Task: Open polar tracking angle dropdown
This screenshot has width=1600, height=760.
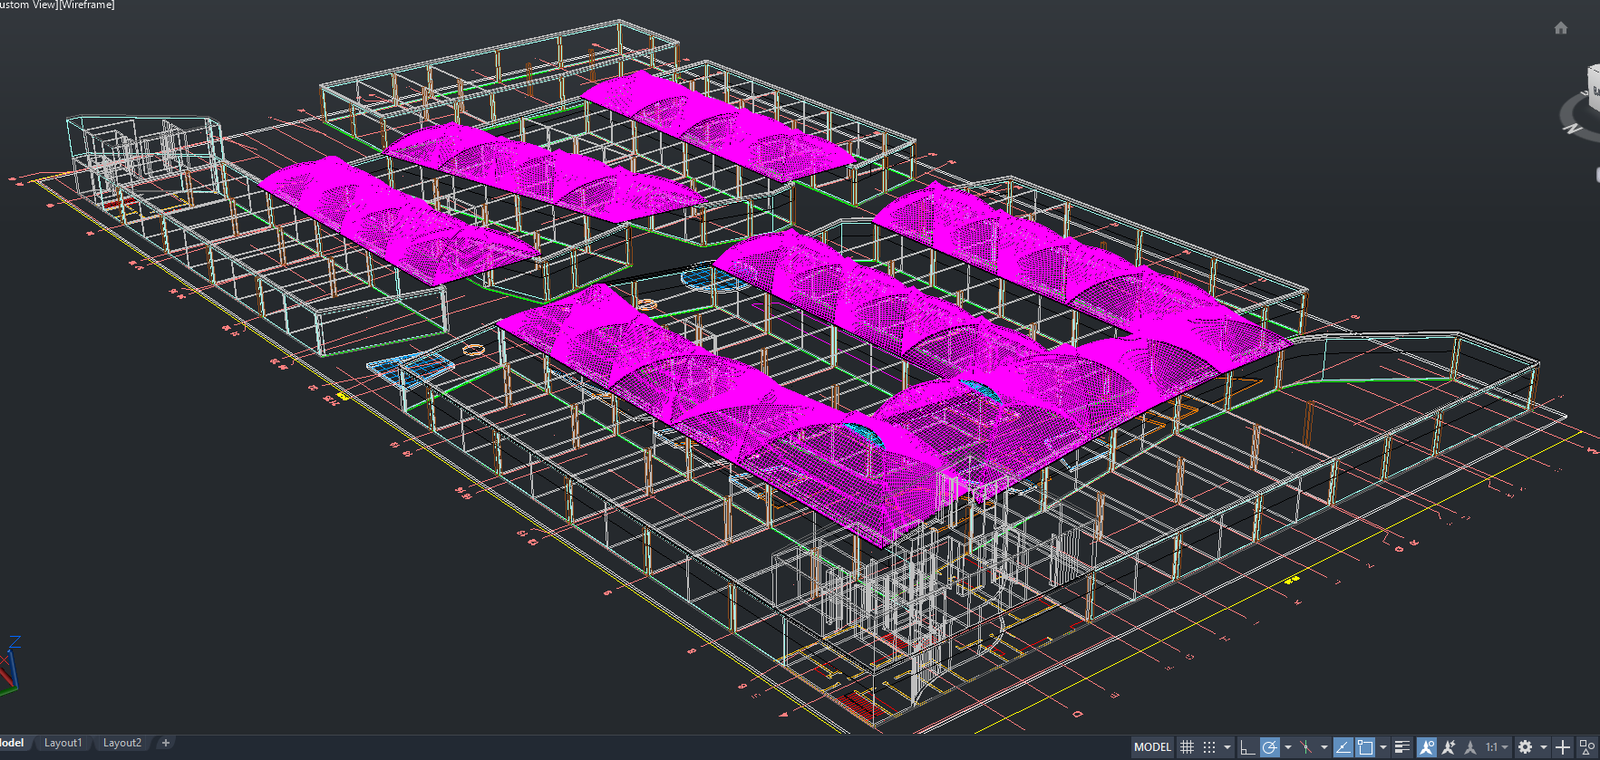Action: click(1288, 747)
